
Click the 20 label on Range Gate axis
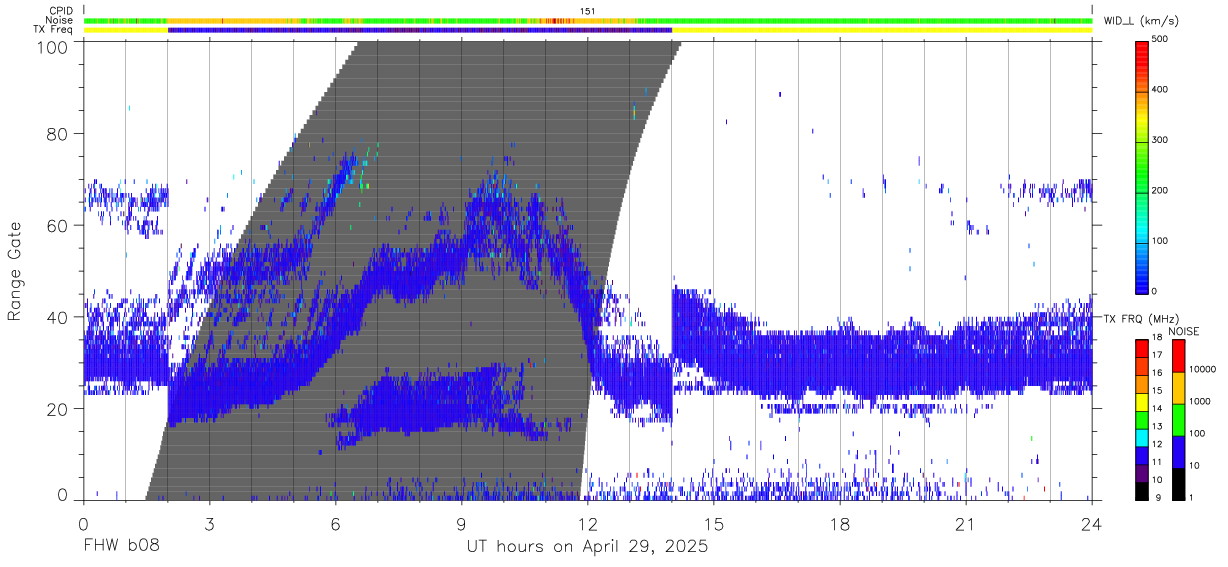point(57,409)
